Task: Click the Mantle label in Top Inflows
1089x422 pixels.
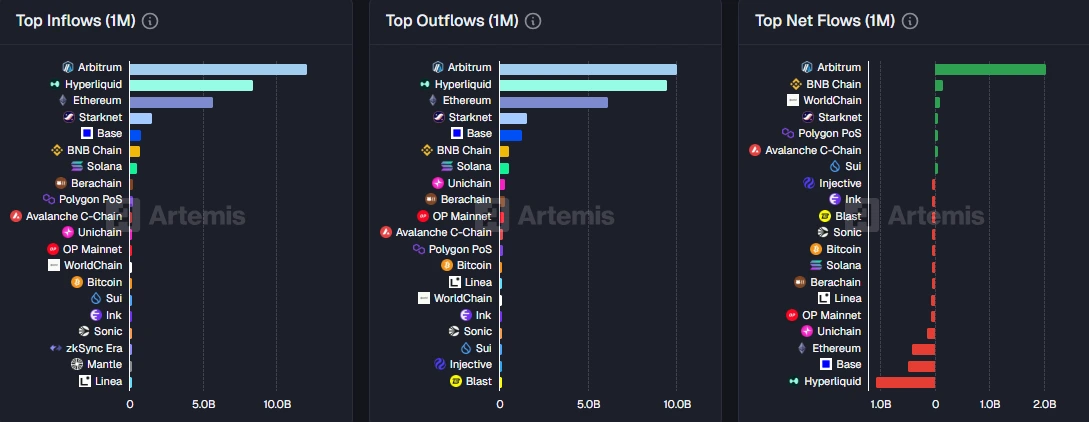Action: [104, 364]
